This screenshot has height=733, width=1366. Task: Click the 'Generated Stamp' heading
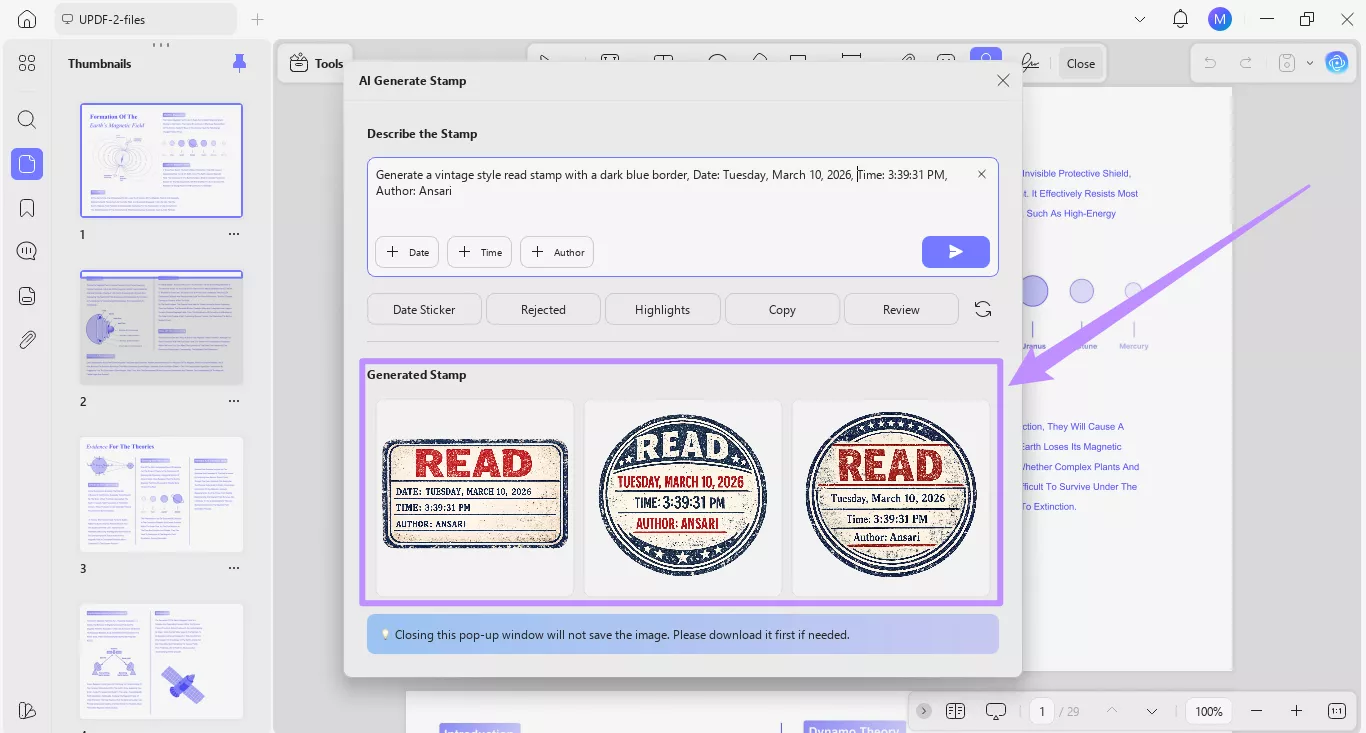pyautogui.click(x=416, y=375)
